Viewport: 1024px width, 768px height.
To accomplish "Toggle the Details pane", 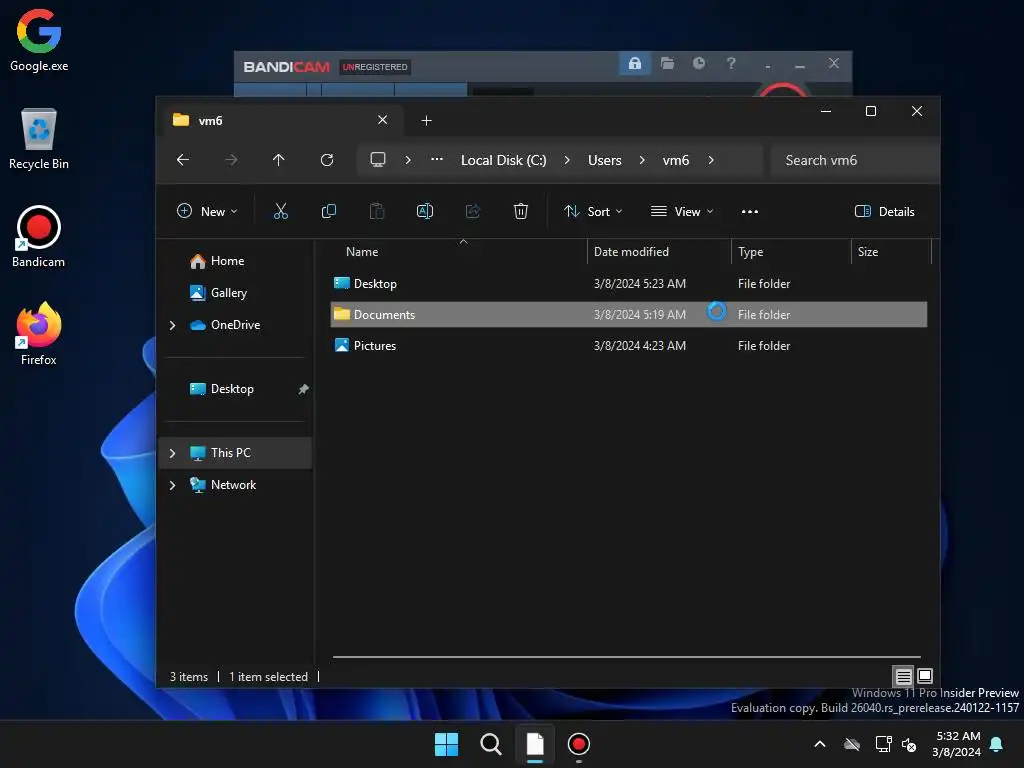I will (884, 212).
